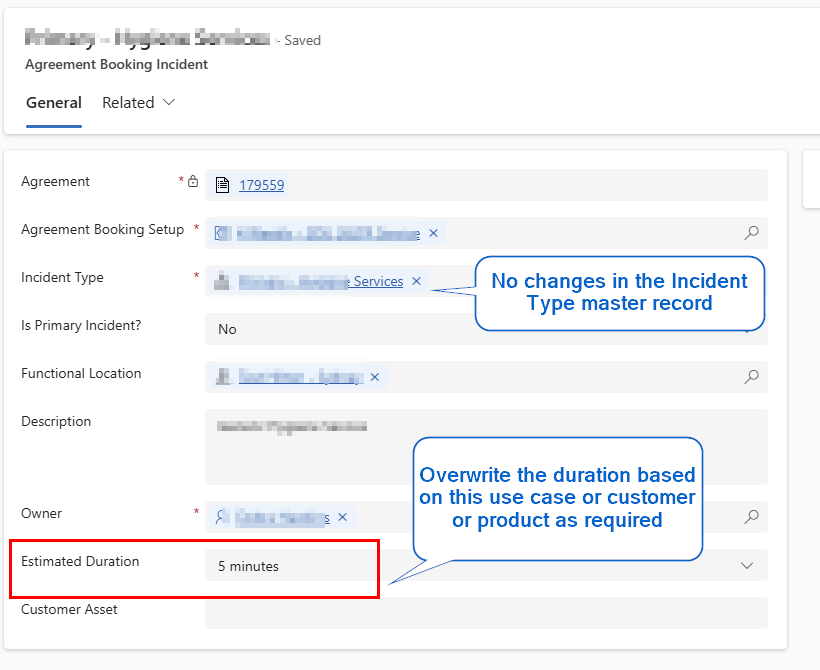Clear the Incident Type selection with X
Viewport: 820px width, 670px height.
[416, 281]
